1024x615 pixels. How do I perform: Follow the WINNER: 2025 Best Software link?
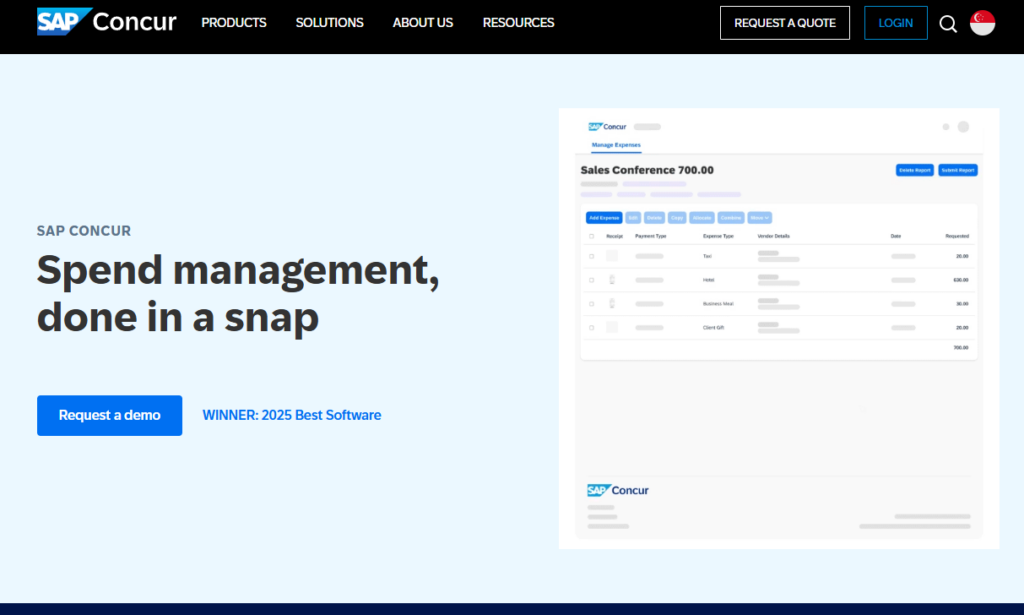tap(291, 415)
